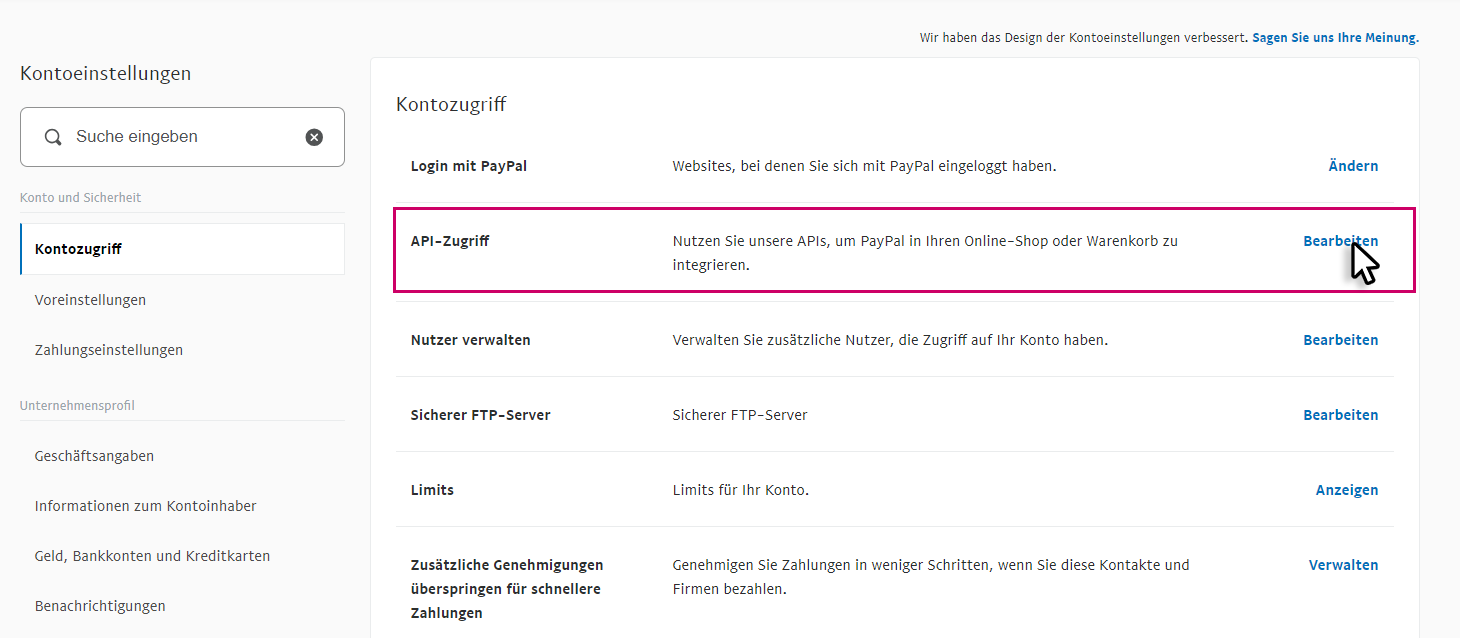Click Bearbeiten for Sicherer FTP-Server

(x=1340, y=415)
